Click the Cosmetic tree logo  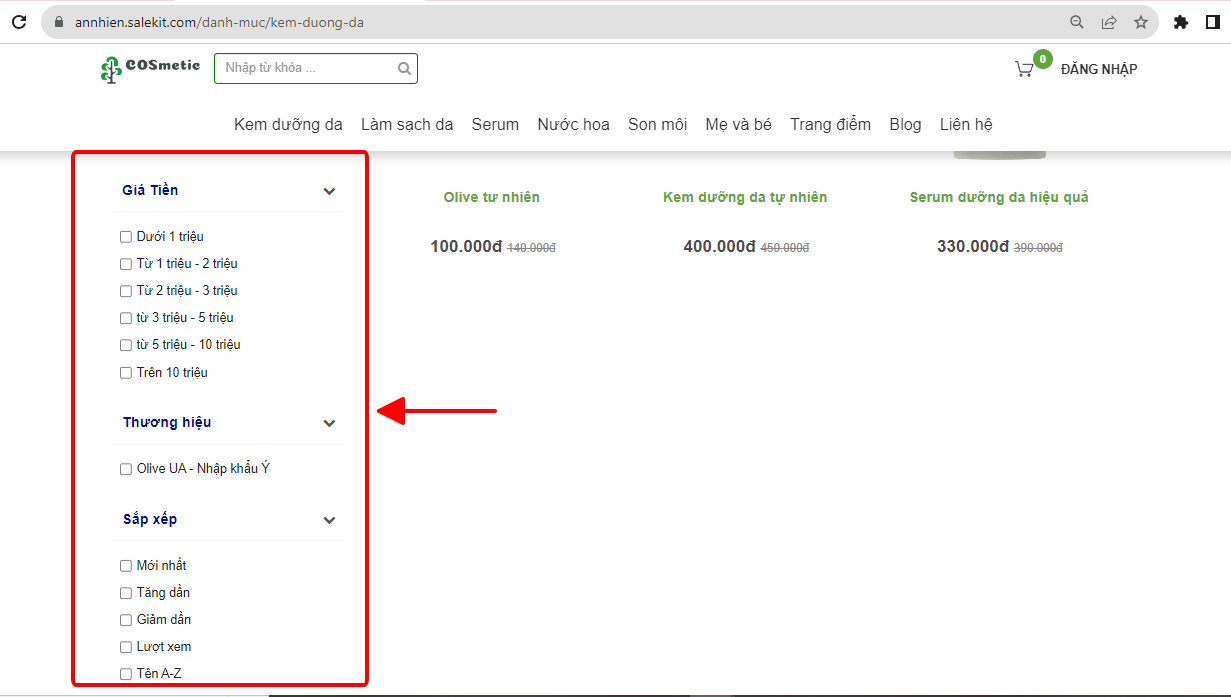pos(150,68)
